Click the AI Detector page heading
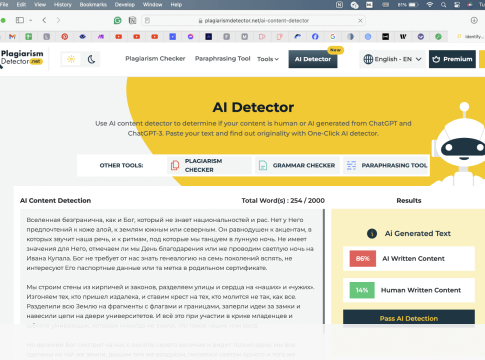This screenshot has height=360, width=485. pos(253,107)
